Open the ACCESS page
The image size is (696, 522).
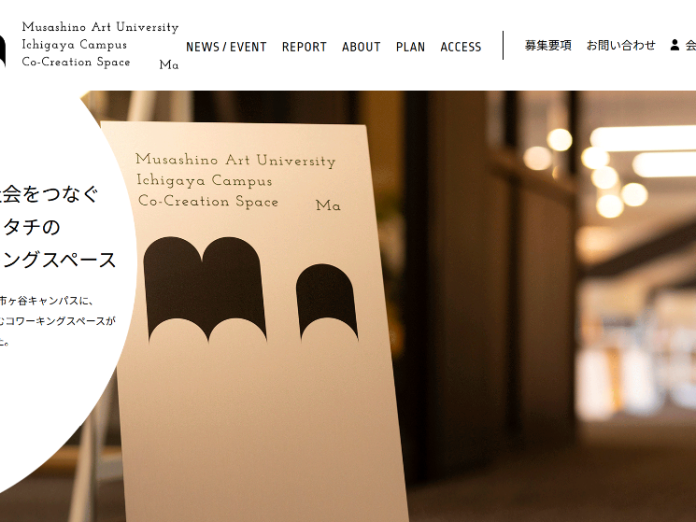(x=461, y=47)
